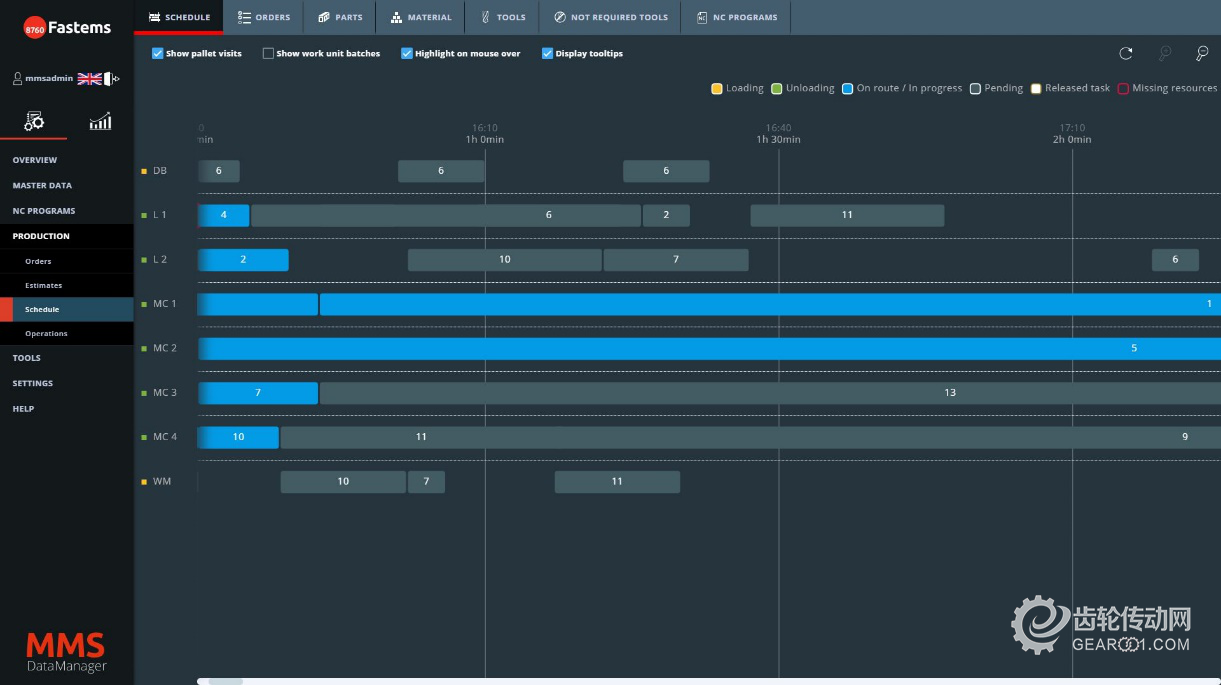Click the Fastems 8760 logo
The height and width of the screenshot is (685, 1221).
[67, 29]
